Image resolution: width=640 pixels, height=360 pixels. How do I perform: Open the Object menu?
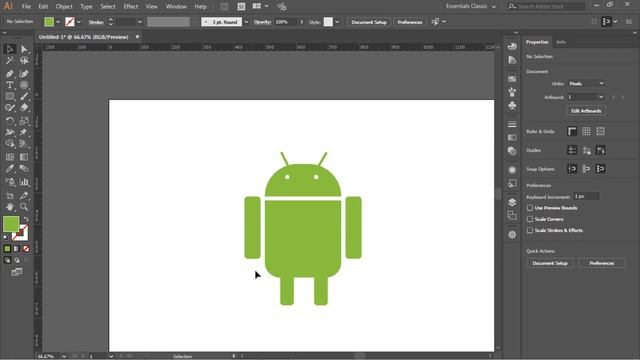pos(64,7)
